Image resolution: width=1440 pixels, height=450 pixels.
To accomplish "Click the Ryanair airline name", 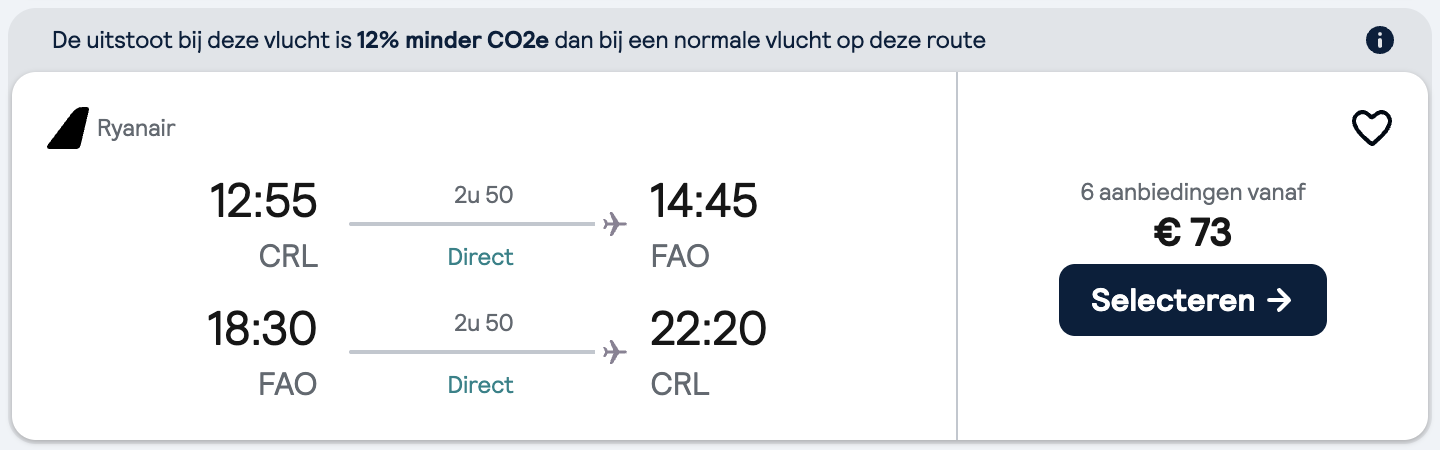I will coord(136,128).
